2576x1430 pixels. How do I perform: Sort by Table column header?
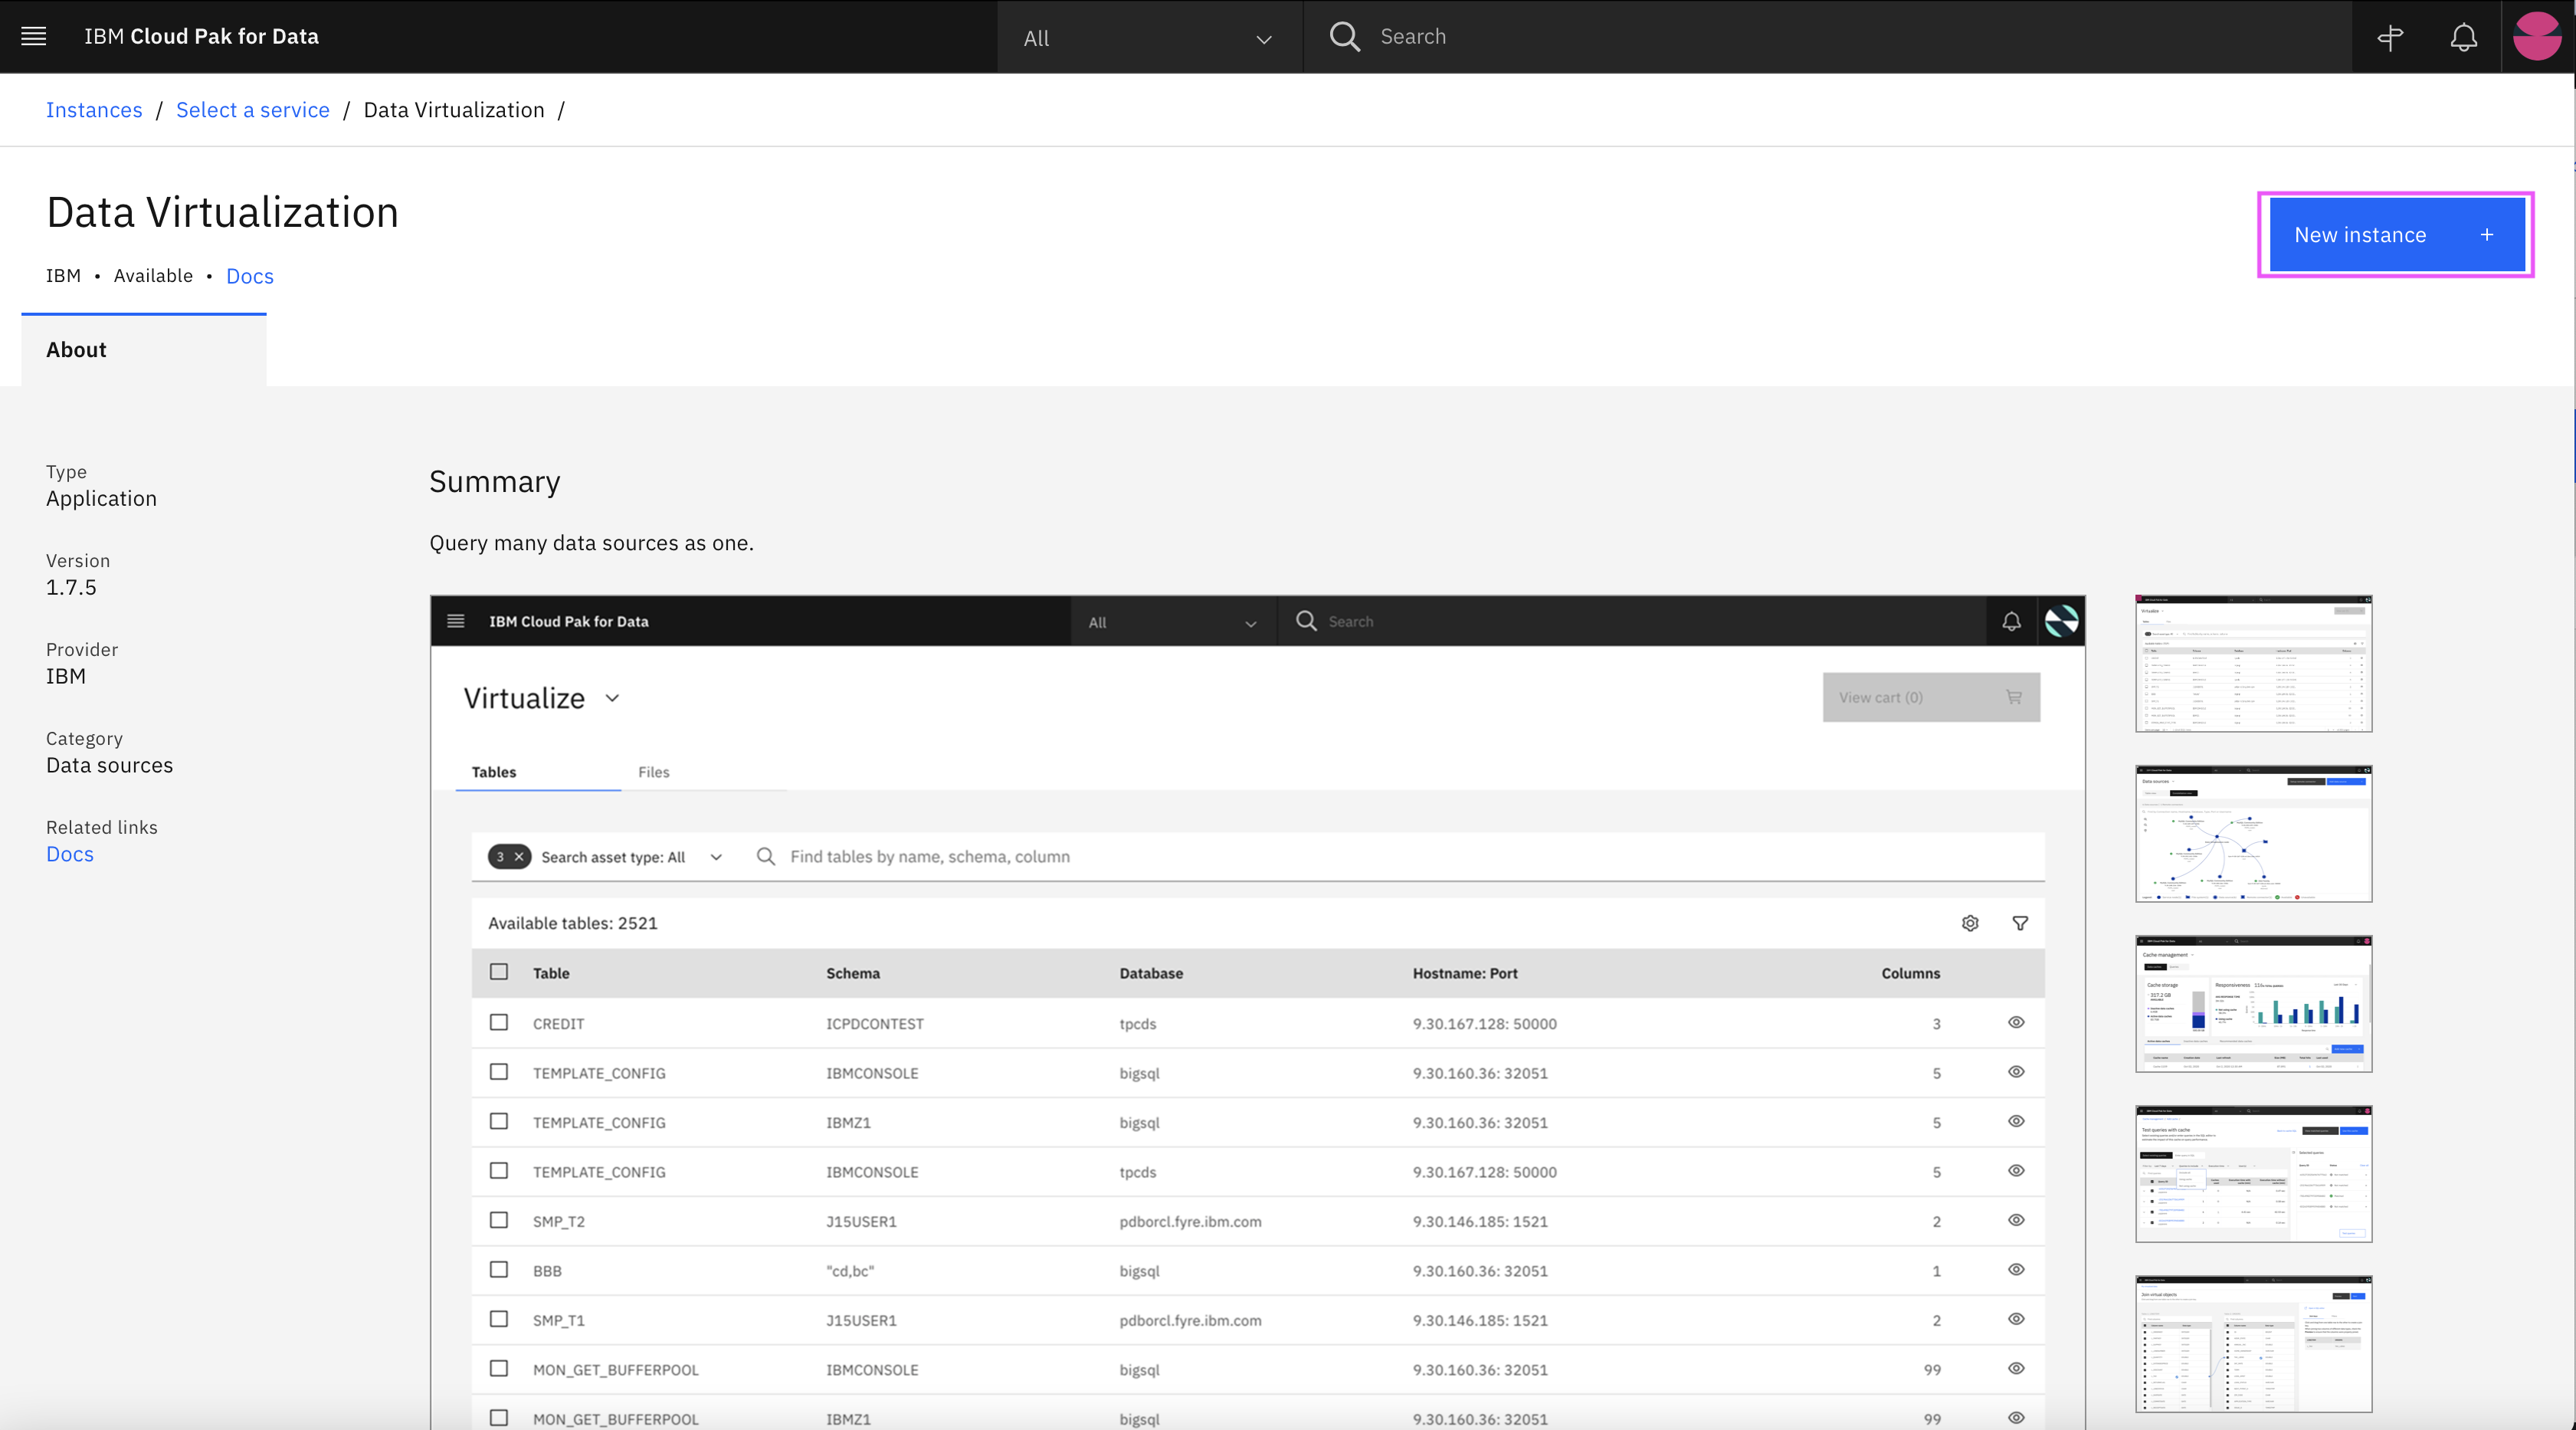[551, 973]
